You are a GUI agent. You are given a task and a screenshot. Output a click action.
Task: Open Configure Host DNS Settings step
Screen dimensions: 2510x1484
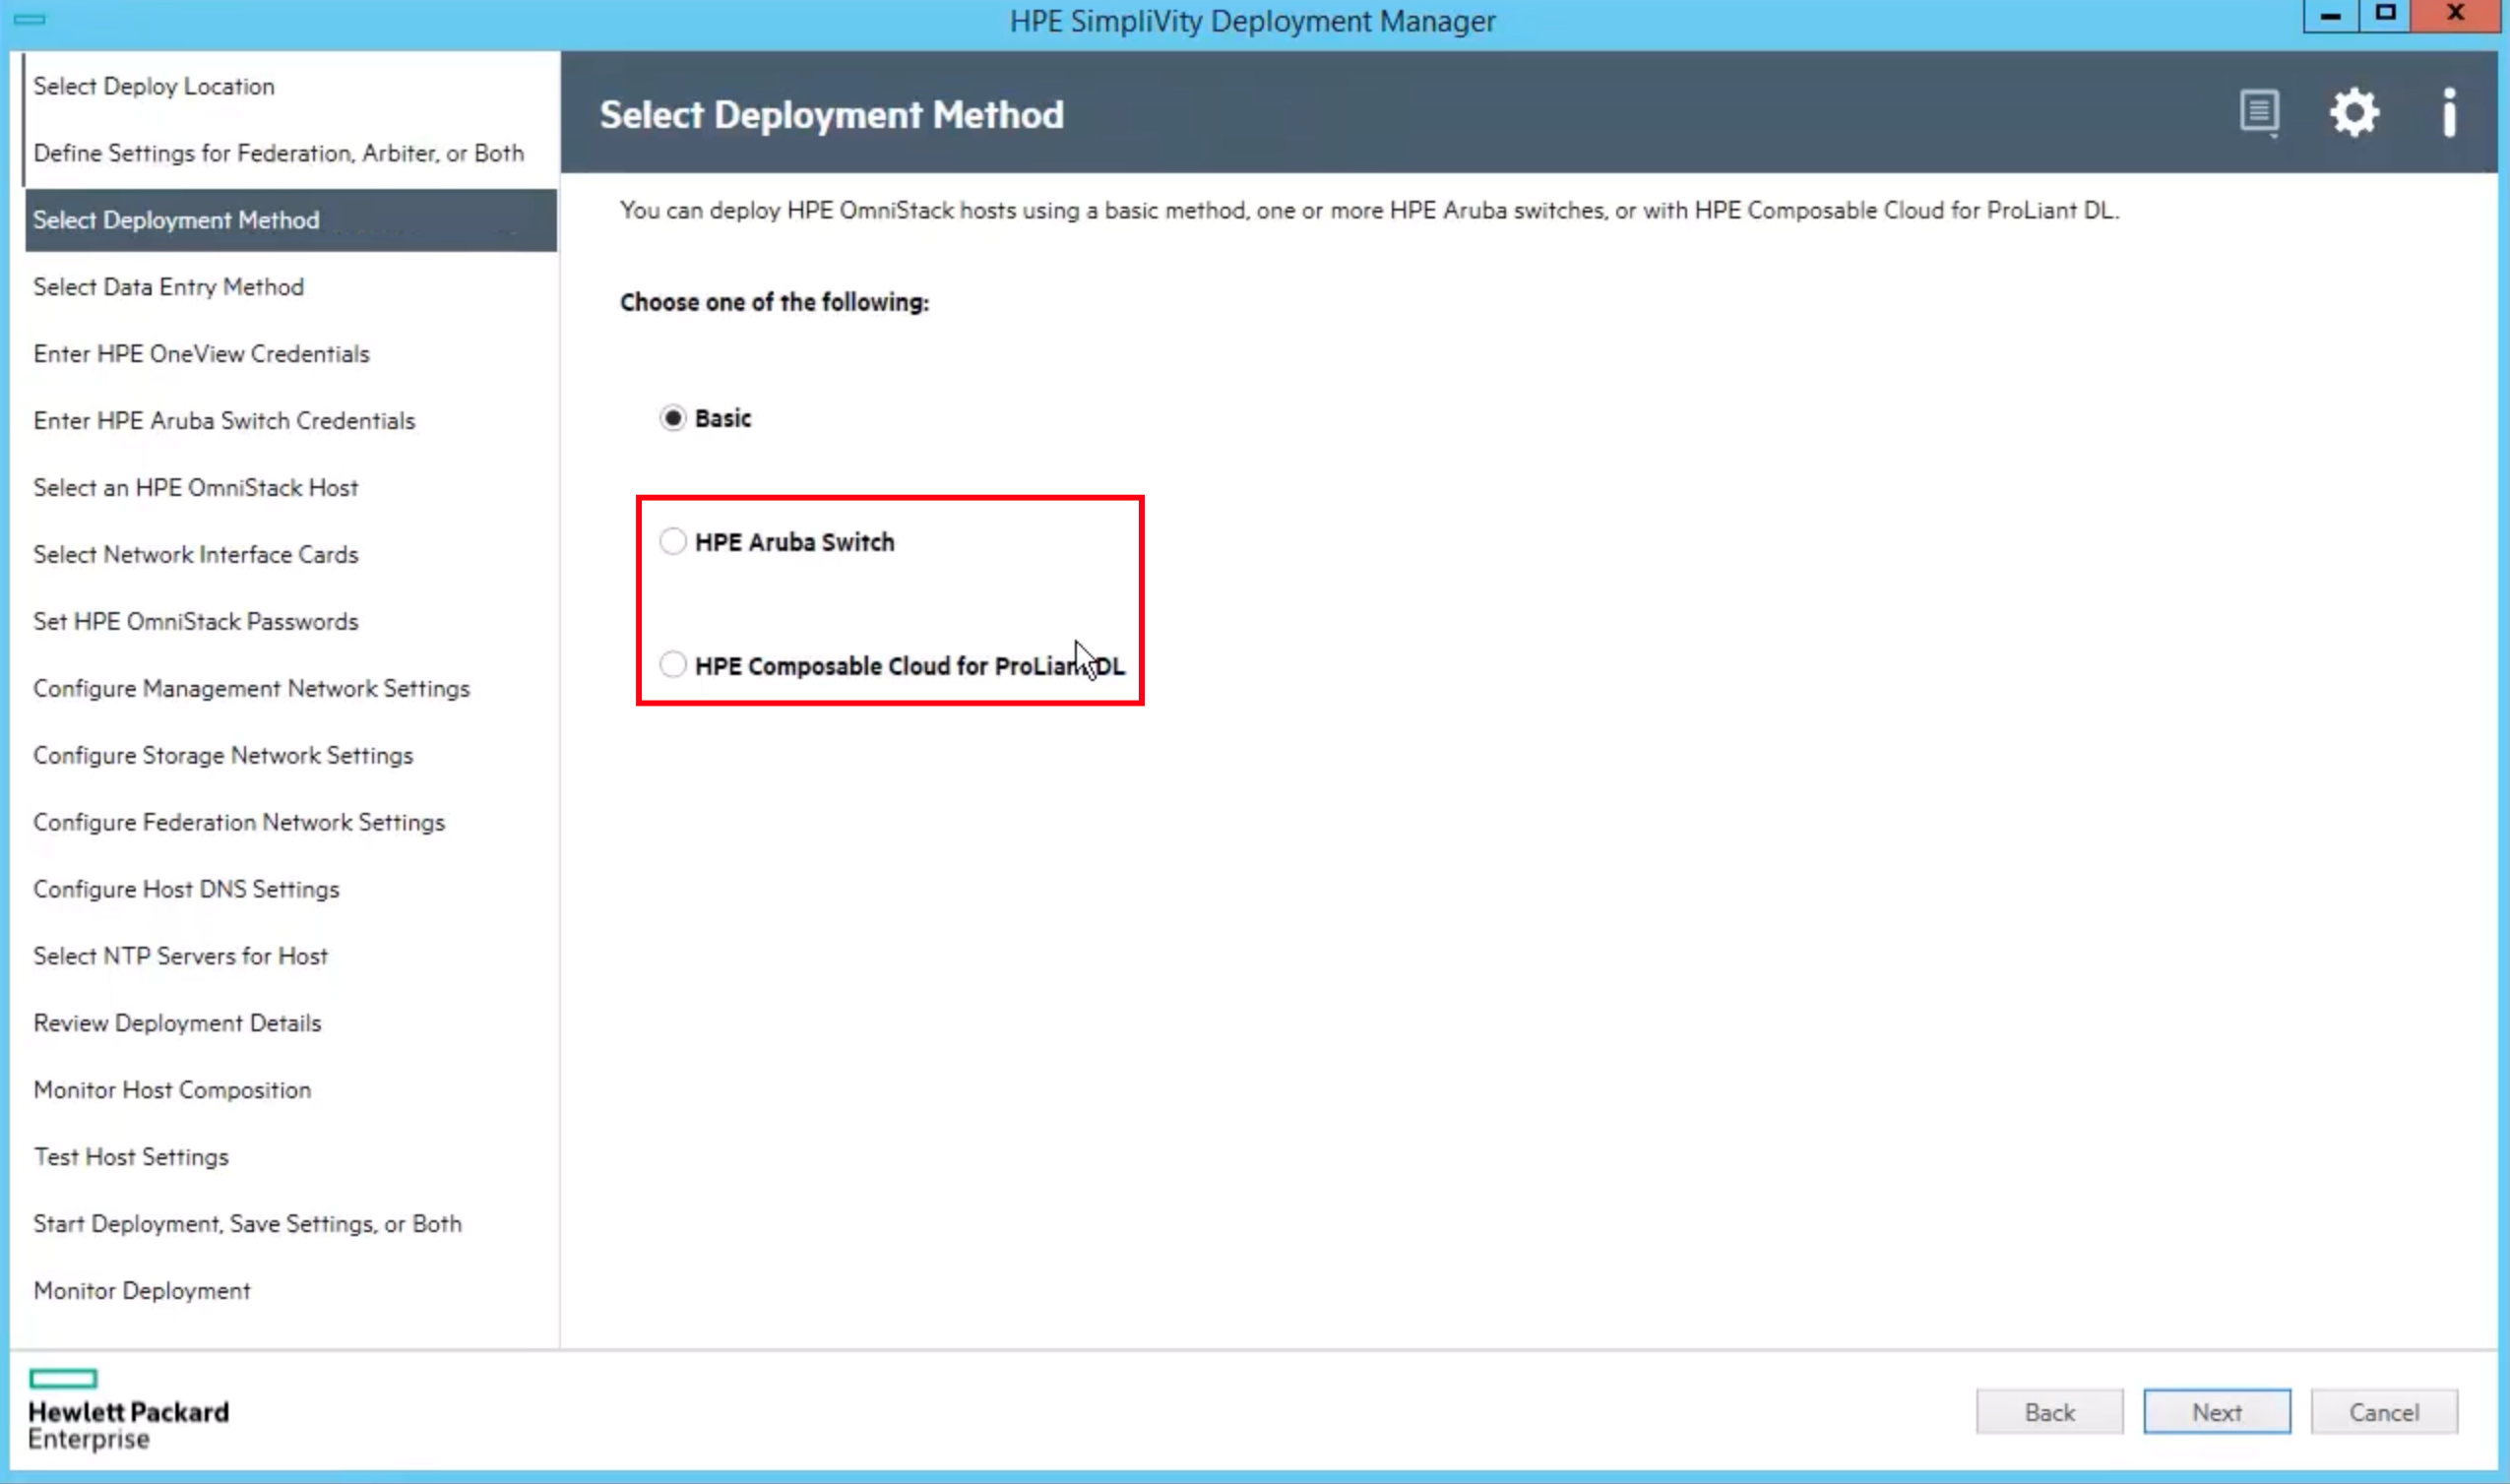pyautogui.click(x=187, y=890)
